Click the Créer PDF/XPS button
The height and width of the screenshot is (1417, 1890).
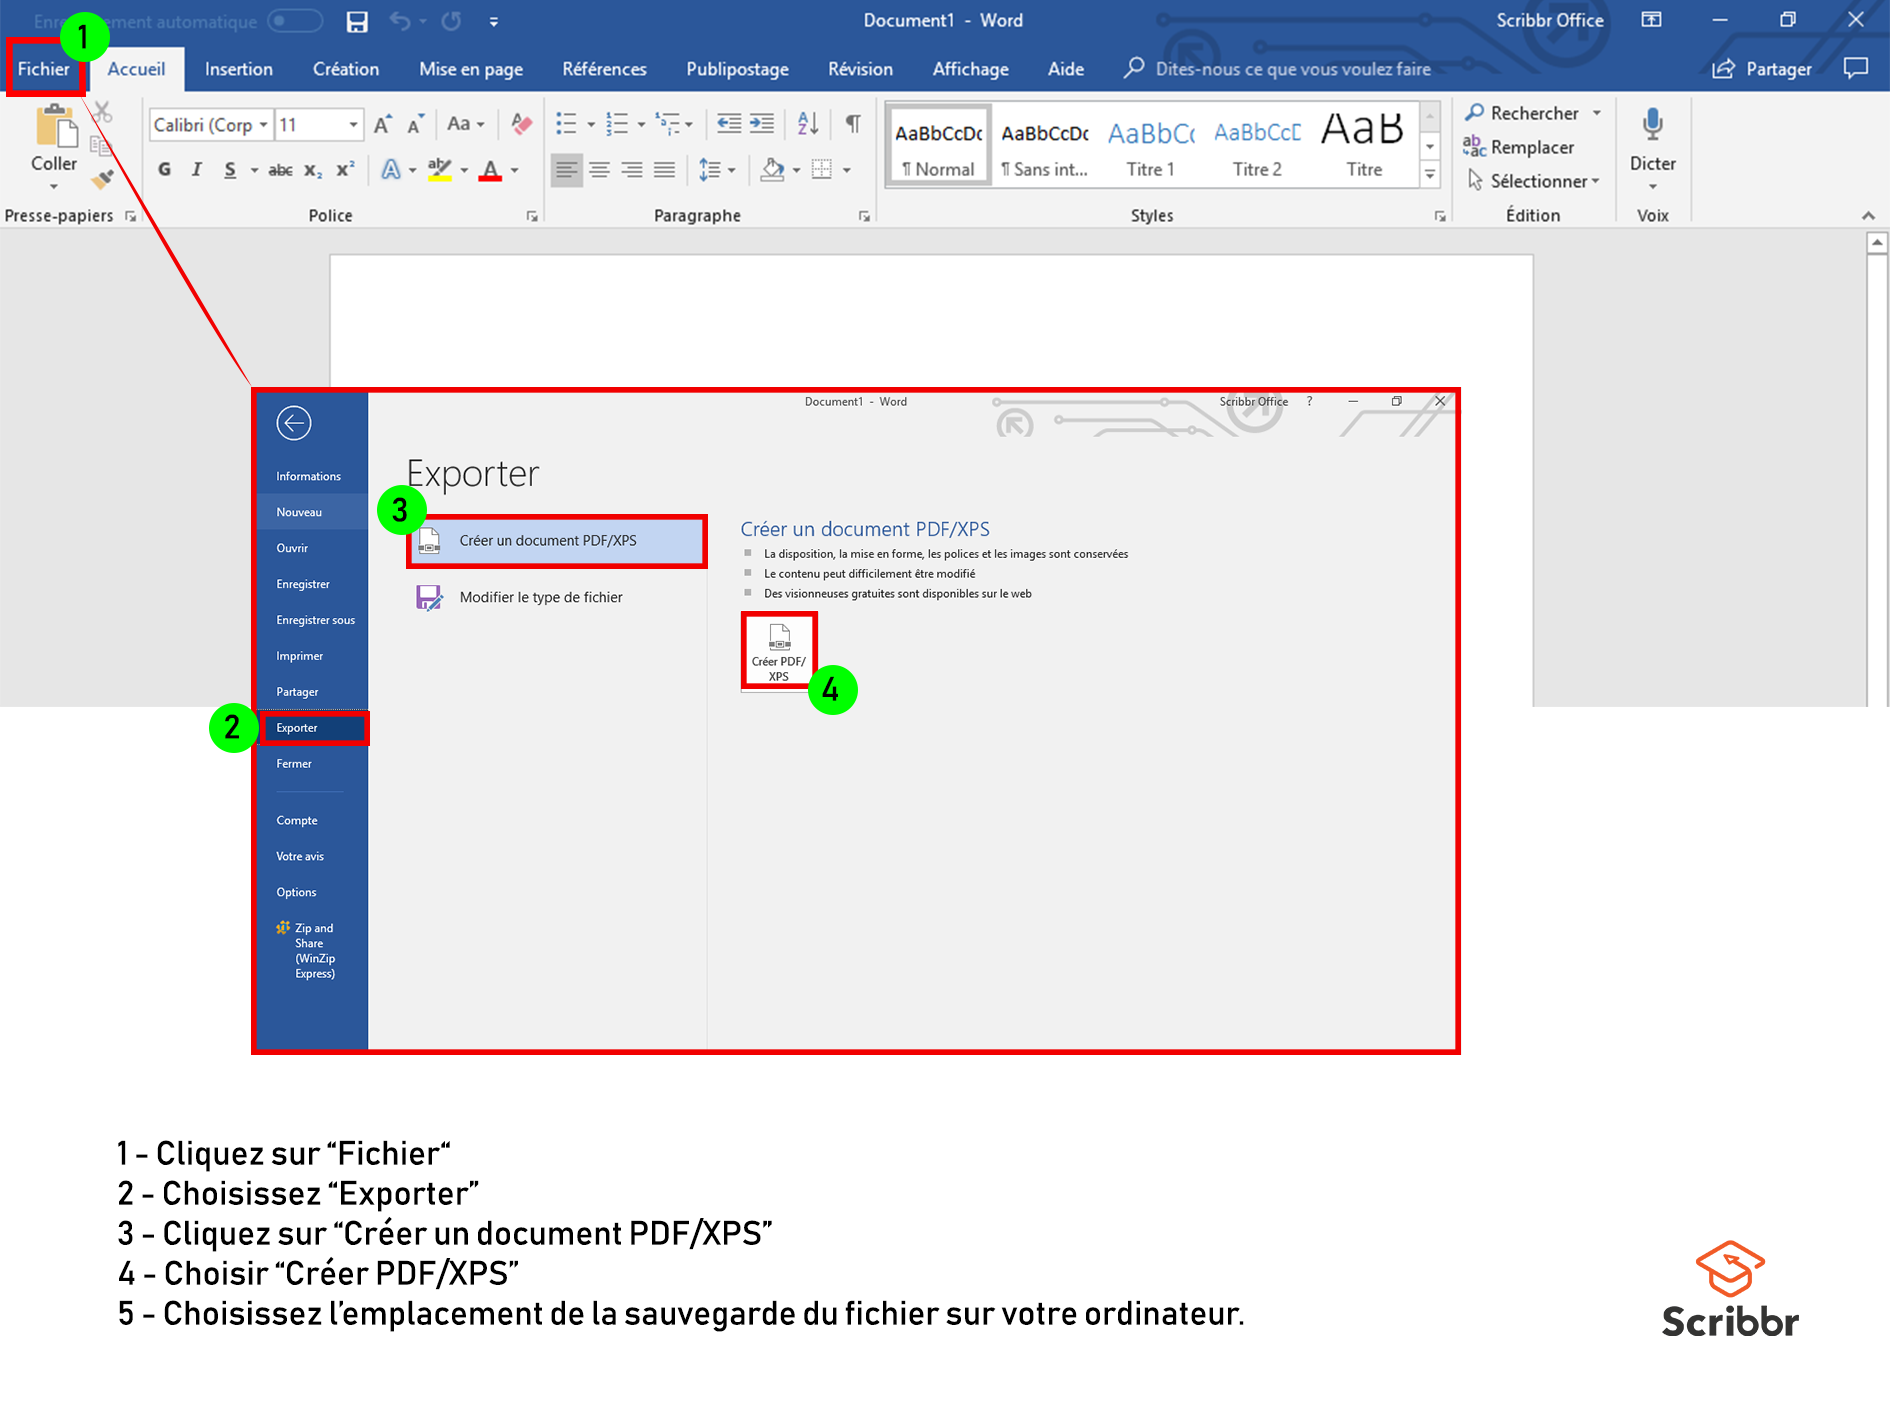(x=779, y=651)
